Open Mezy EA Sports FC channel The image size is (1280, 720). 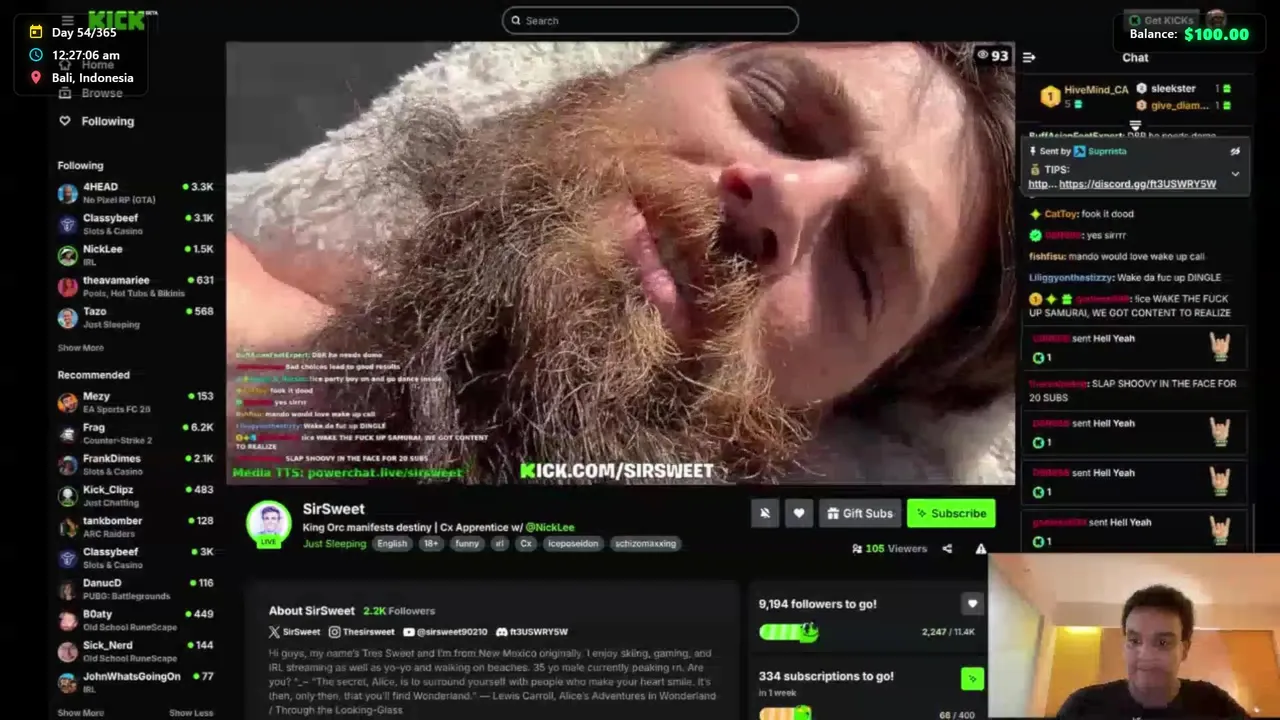pos(135,402)
